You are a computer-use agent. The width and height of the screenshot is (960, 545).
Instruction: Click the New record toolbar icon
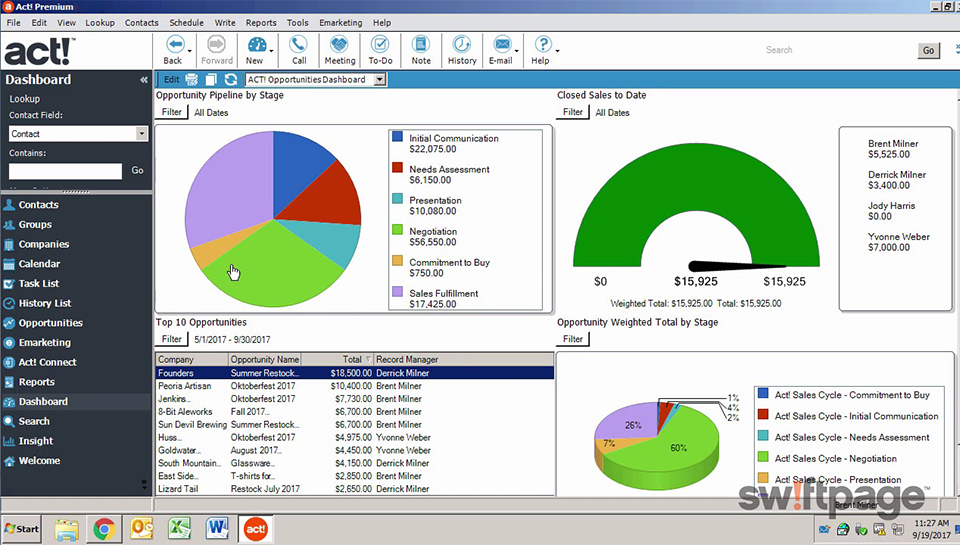point(256,45)
